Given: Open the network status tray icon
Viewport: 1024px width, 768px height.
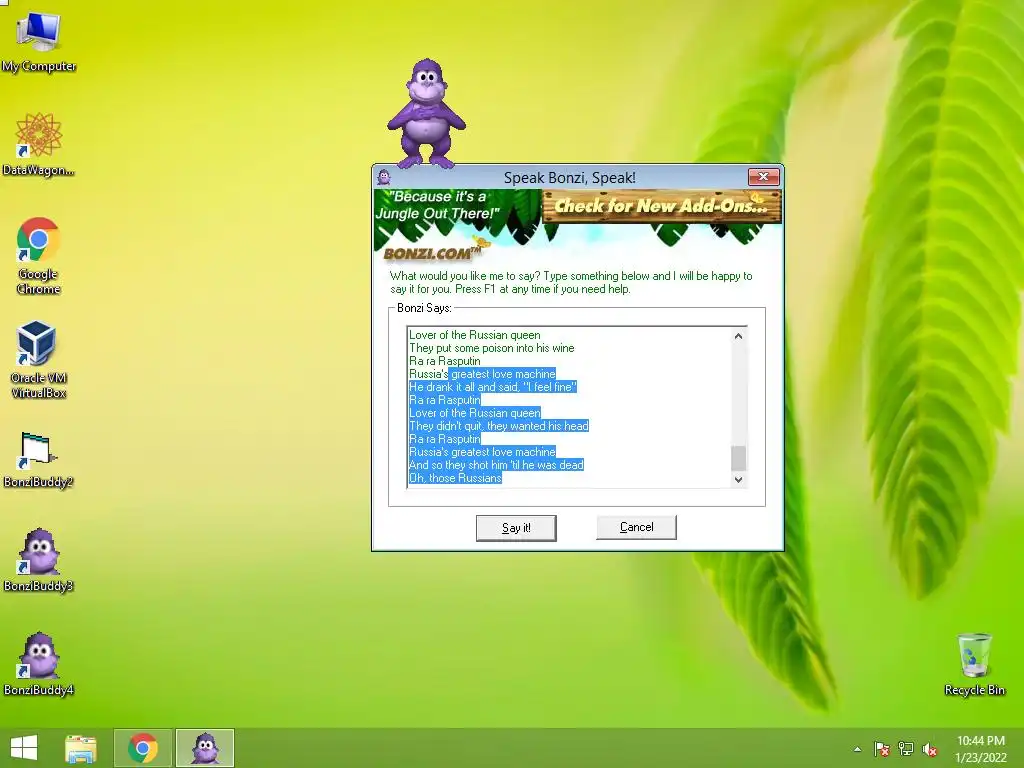Looking at the screenshot, I should pos(906,749).
